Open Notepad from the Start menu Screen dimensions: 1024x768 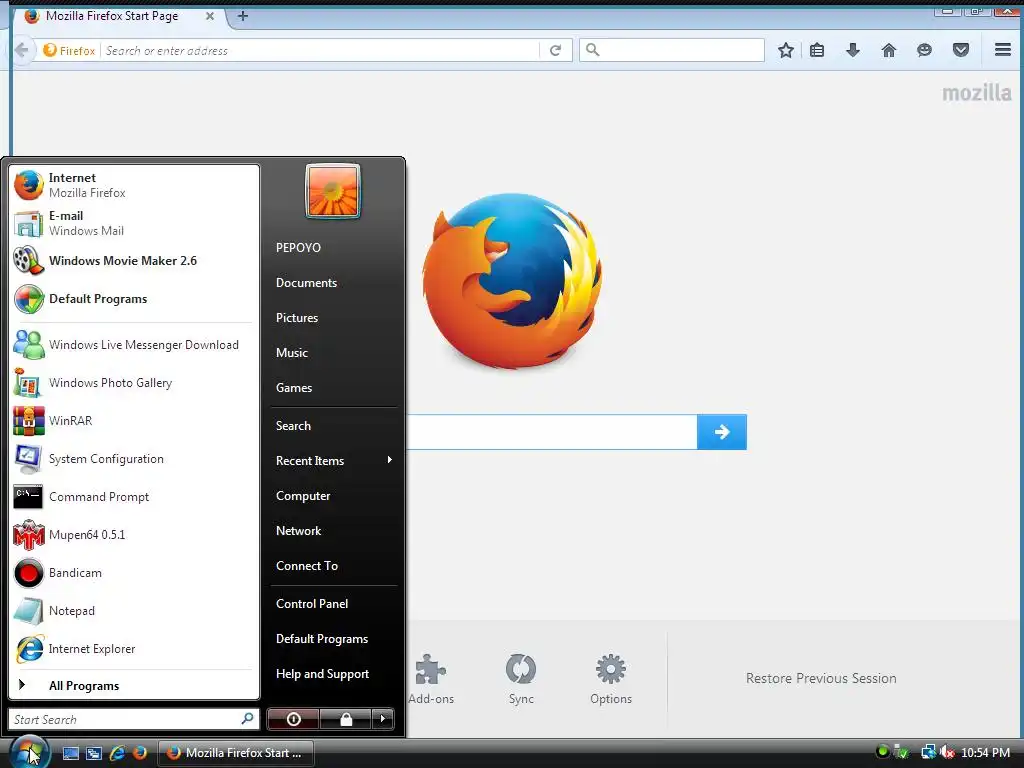[x=133, y=611]
